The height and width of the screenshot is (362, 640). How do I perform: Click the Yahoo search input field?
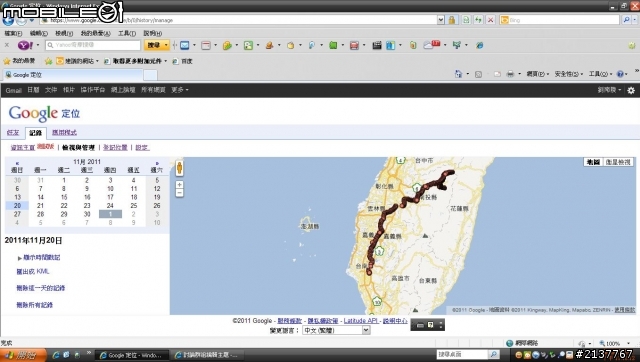[93, 45]
